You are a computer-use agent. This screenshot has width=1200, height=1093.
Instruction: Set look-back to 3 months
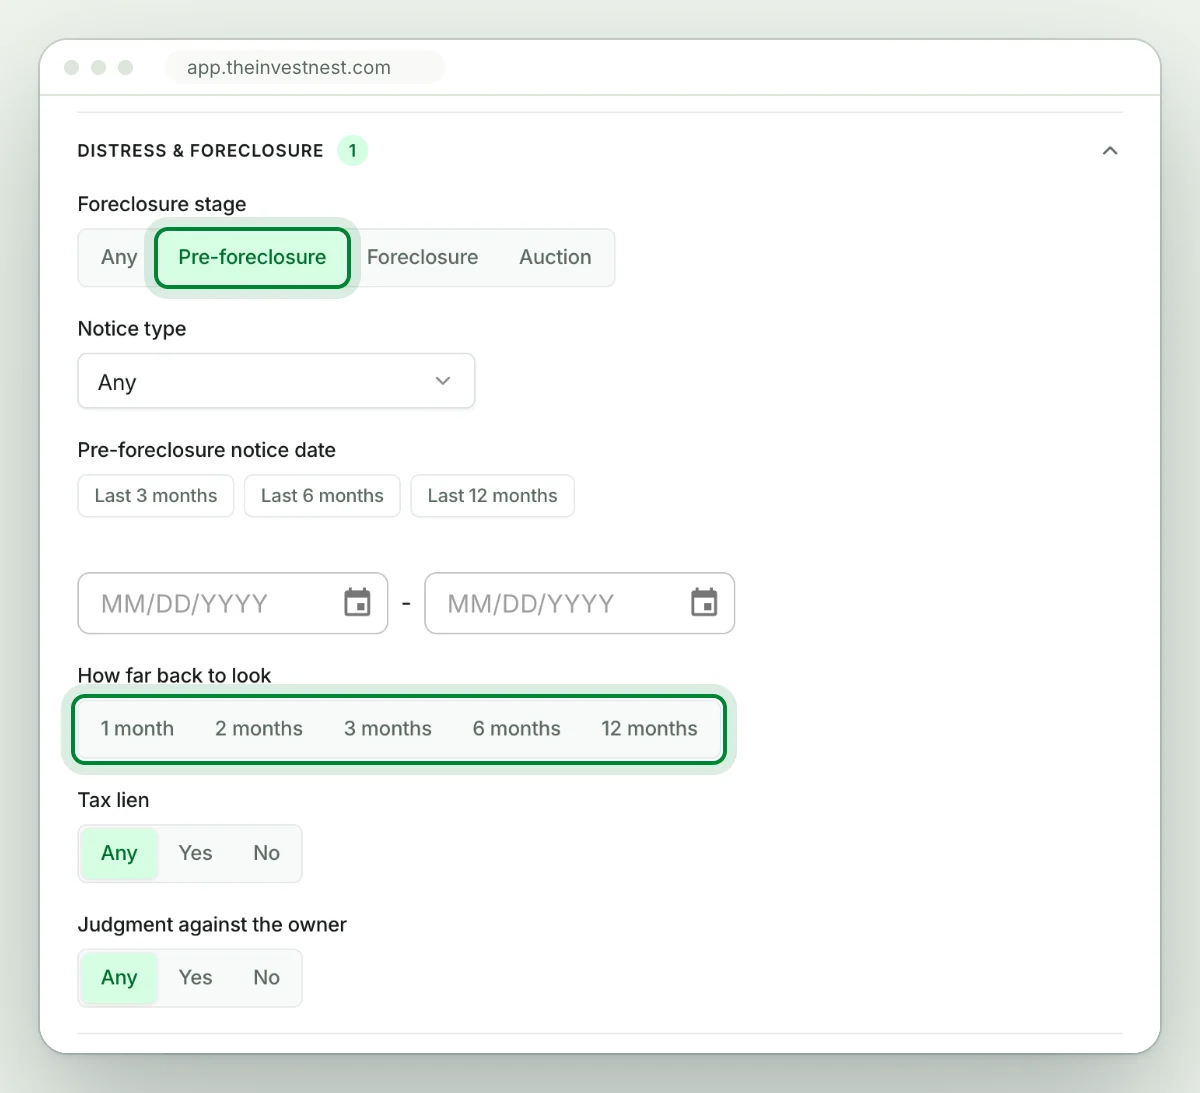[x=388, y=729]
